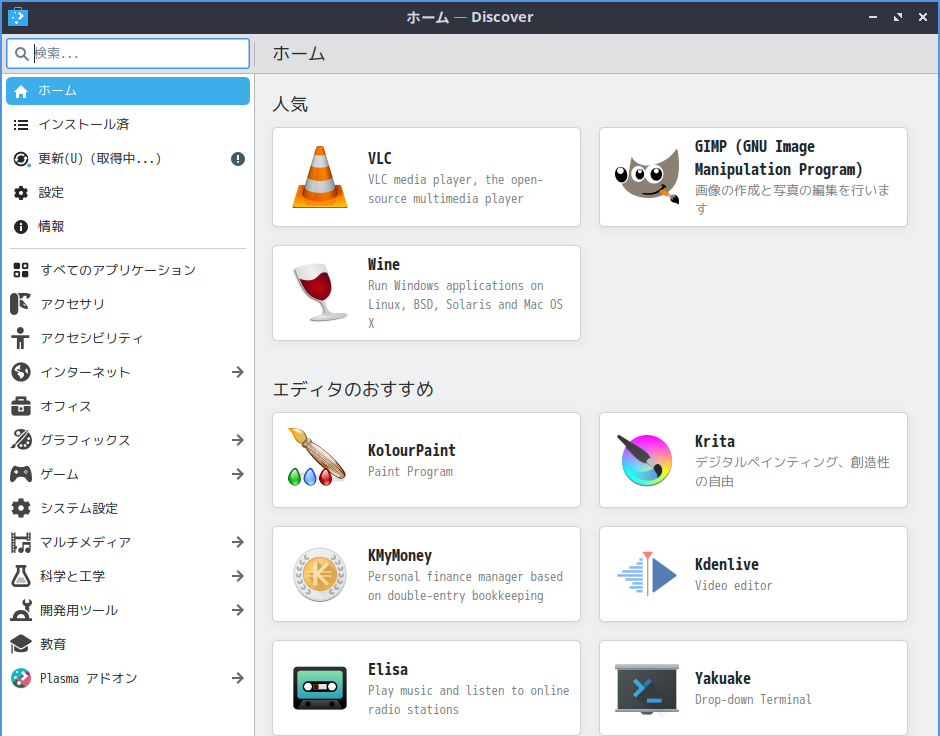Click the 'Paint Program' description text
This screenshot has width=940, height=736.
[410, 472]
